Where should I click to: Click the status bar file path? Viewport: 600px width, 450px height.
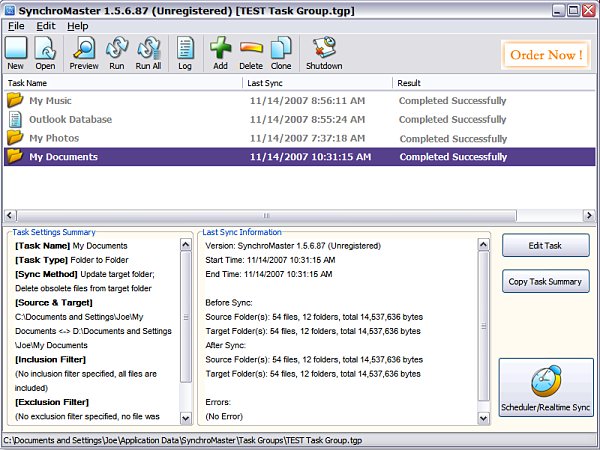point(183,440)
